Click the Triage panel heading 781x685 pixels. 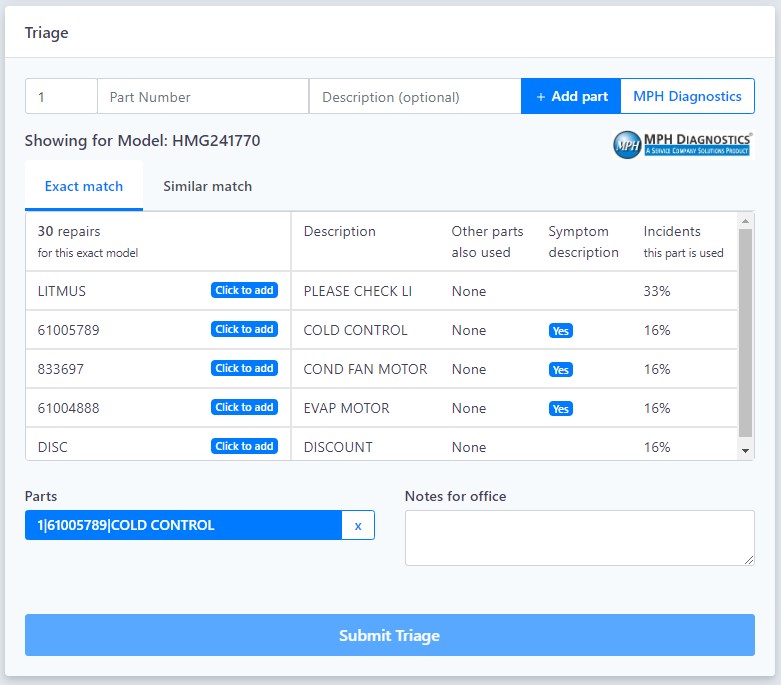46,33
